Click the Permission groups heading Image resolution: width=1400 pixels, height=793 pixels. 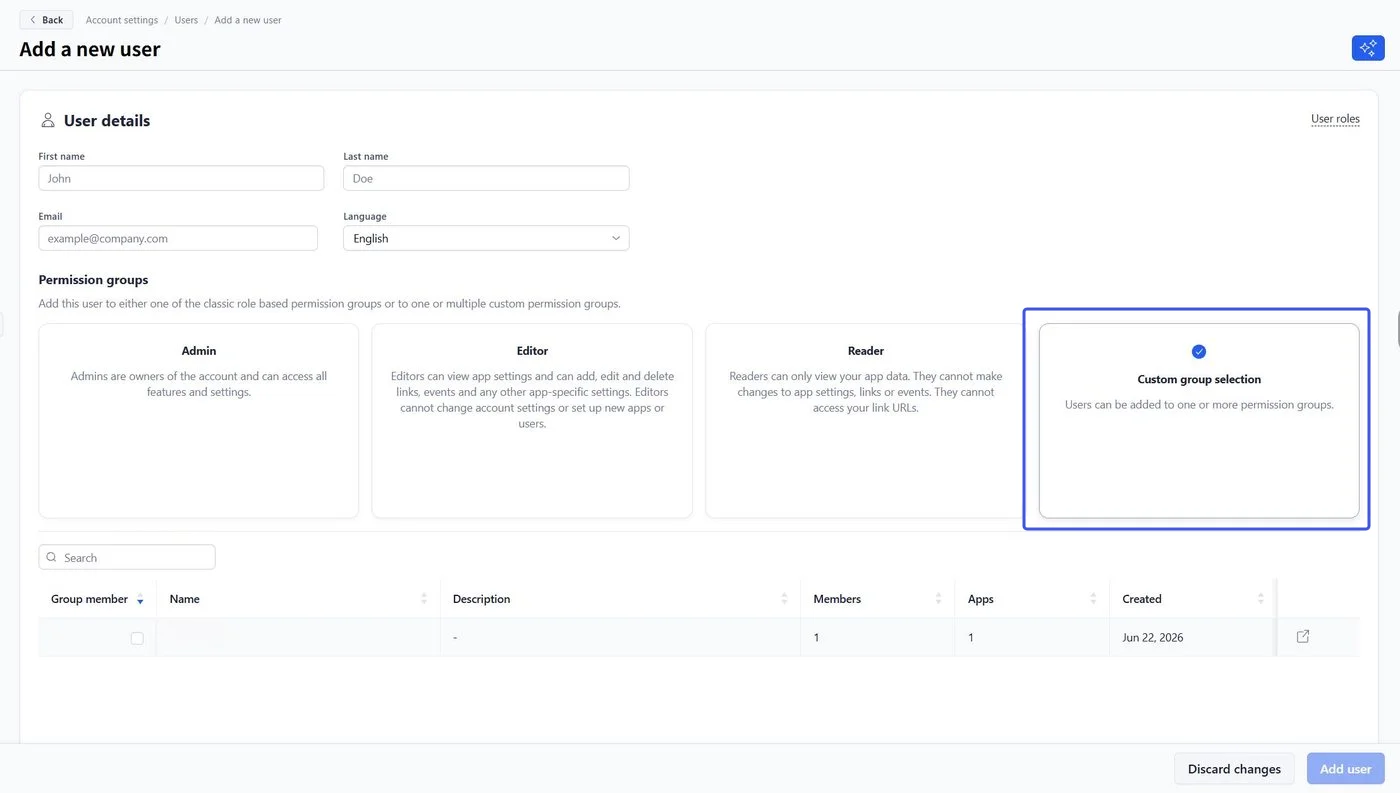[93, 280]
